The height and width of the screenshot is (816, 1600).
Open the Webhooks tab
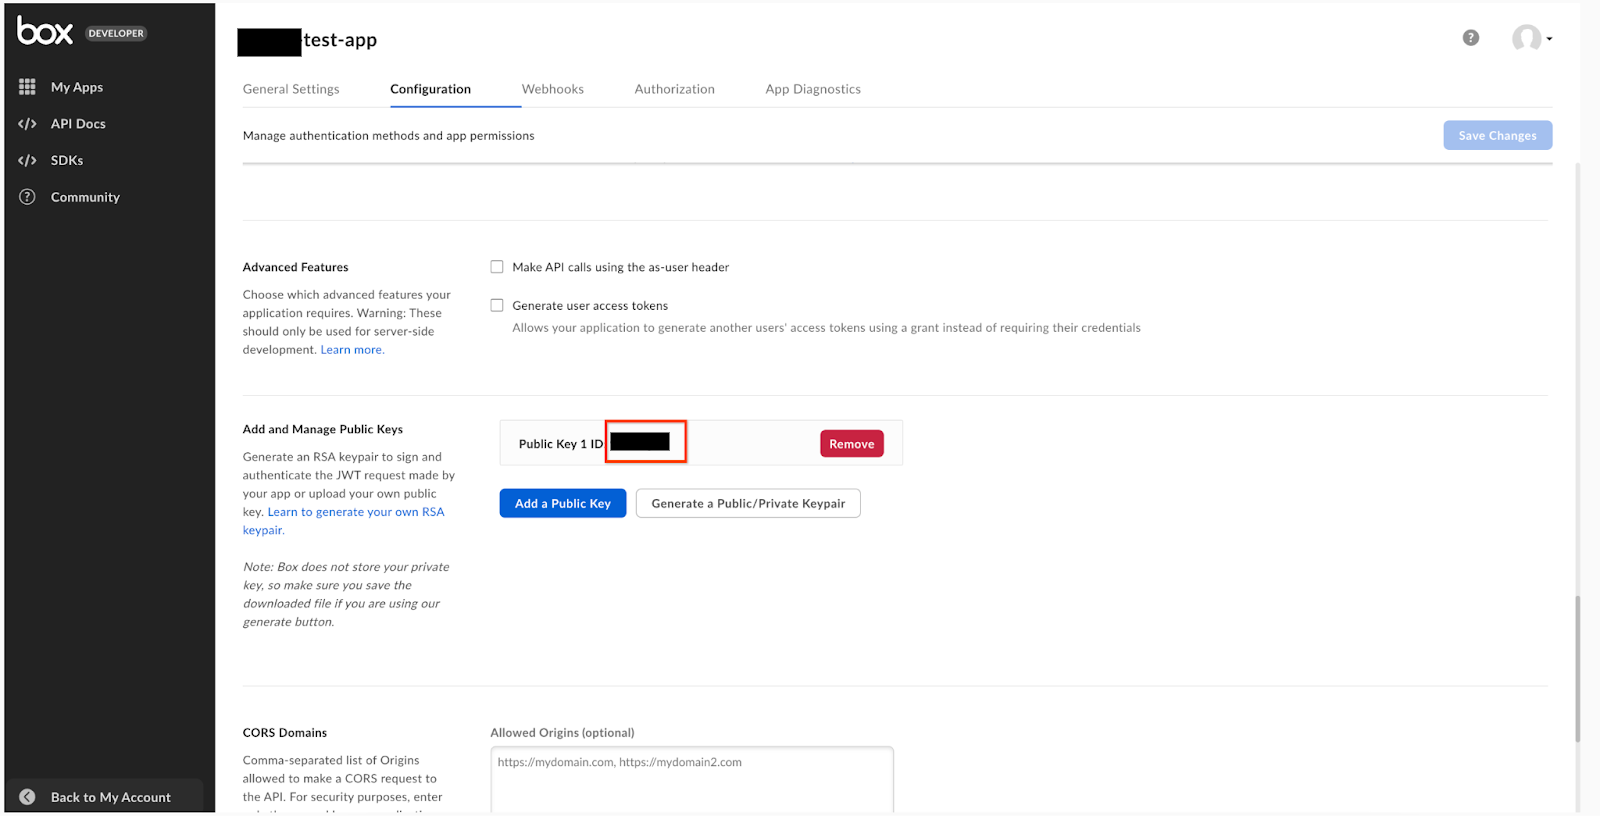(x=552, y=89)
